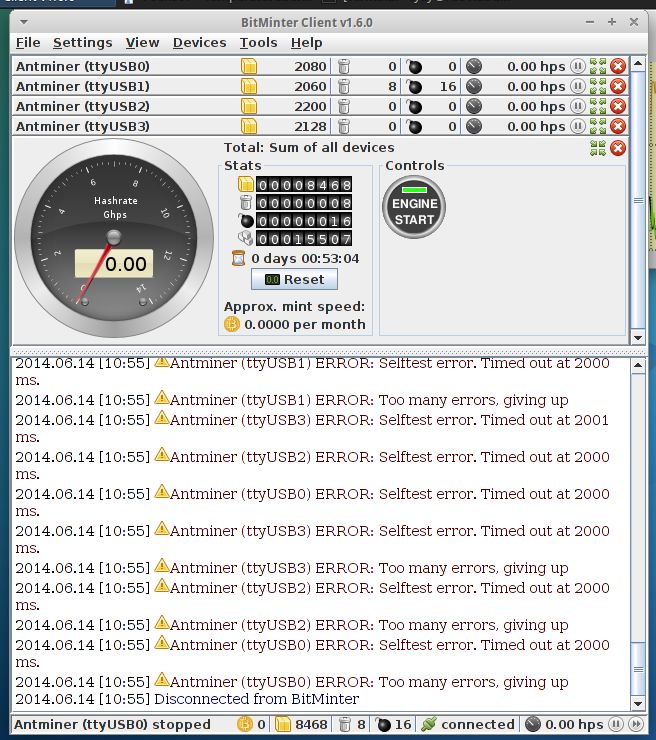Click accepted-proofs box icon in ttyUSB2 row
Screen dimensions: 656x740
click(x=249, y=106)
